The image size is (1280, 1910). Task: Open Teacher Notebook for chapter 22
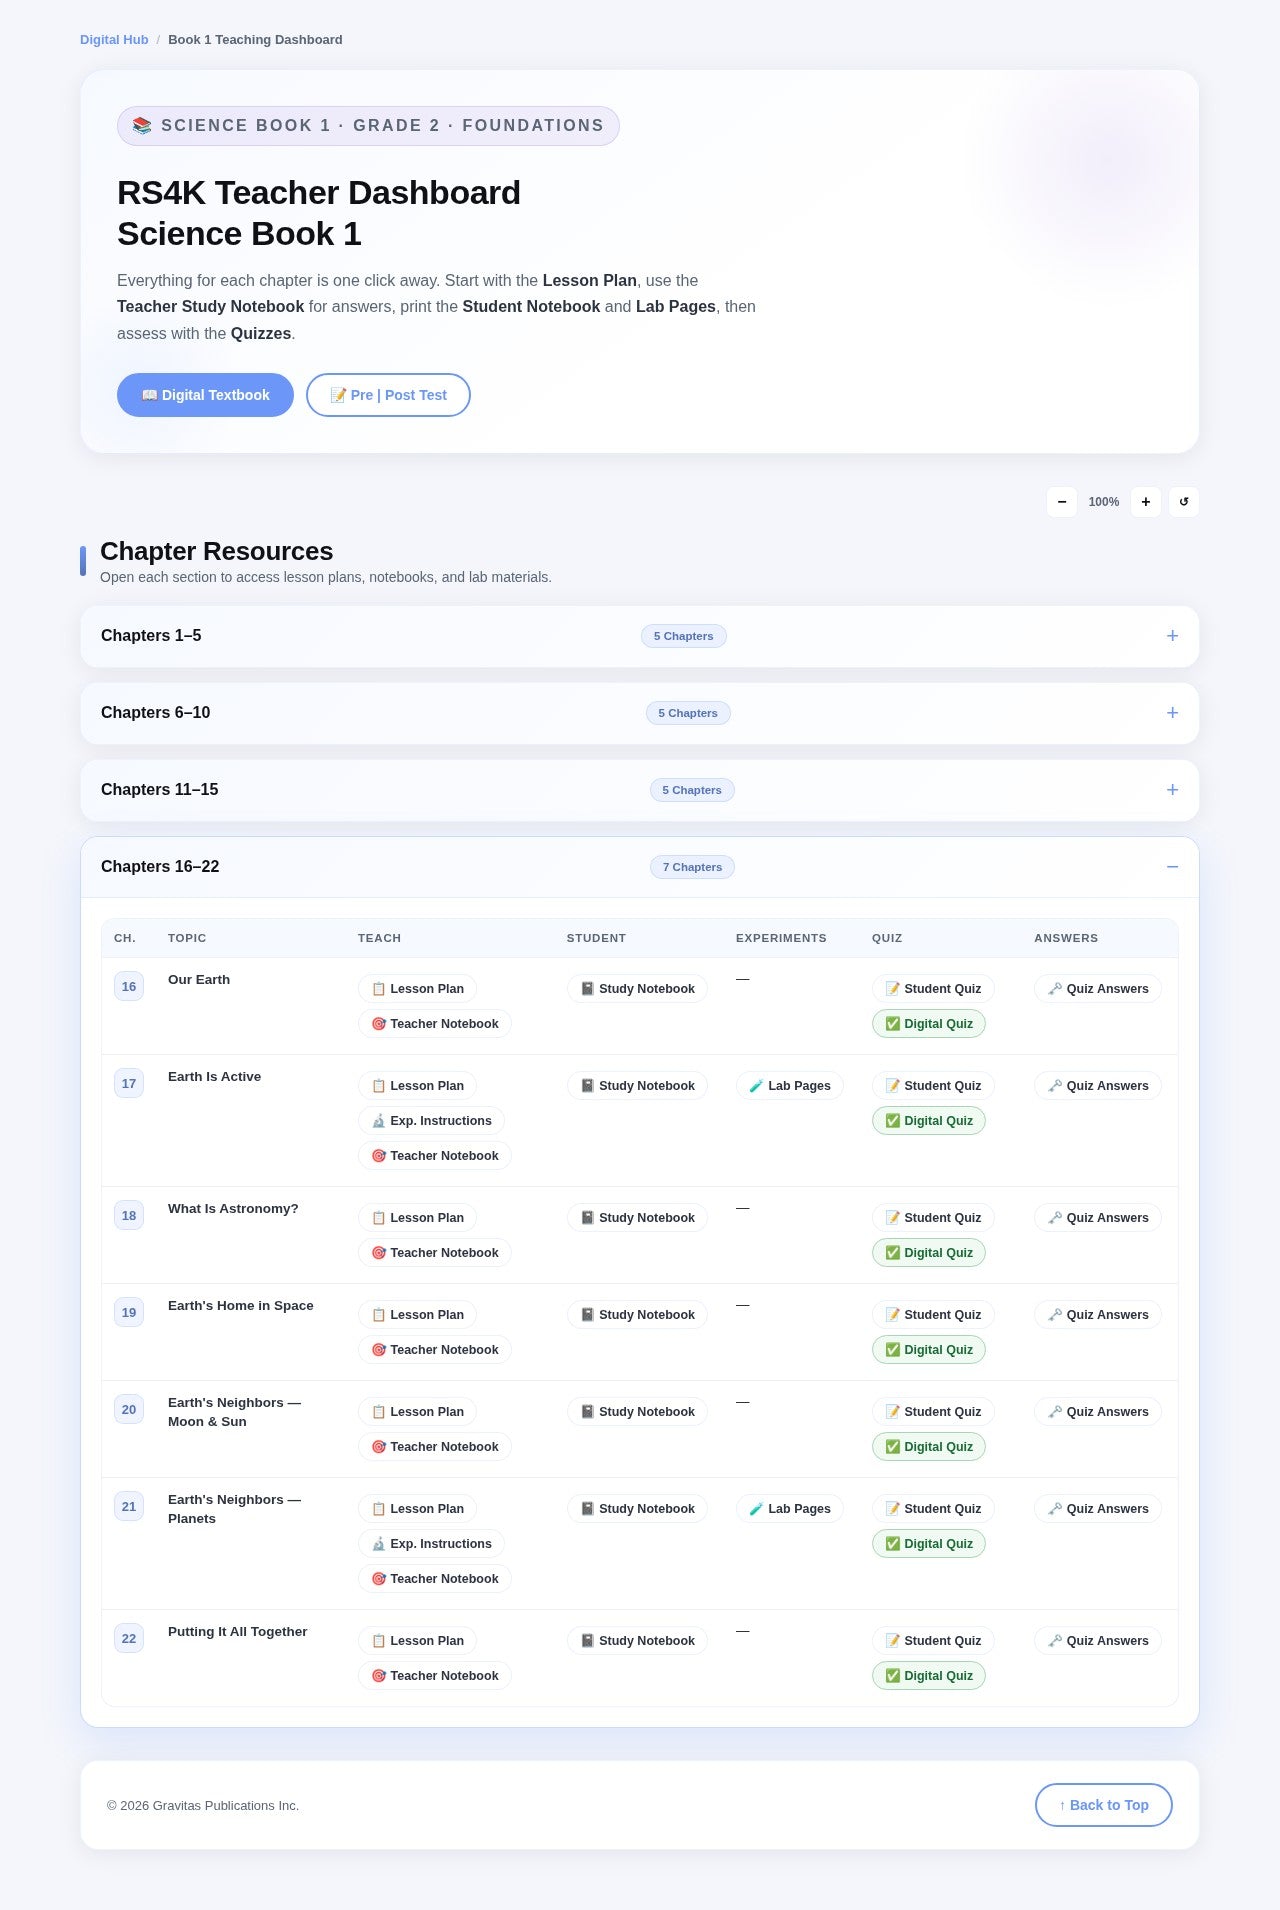(x=435, y=1676)
